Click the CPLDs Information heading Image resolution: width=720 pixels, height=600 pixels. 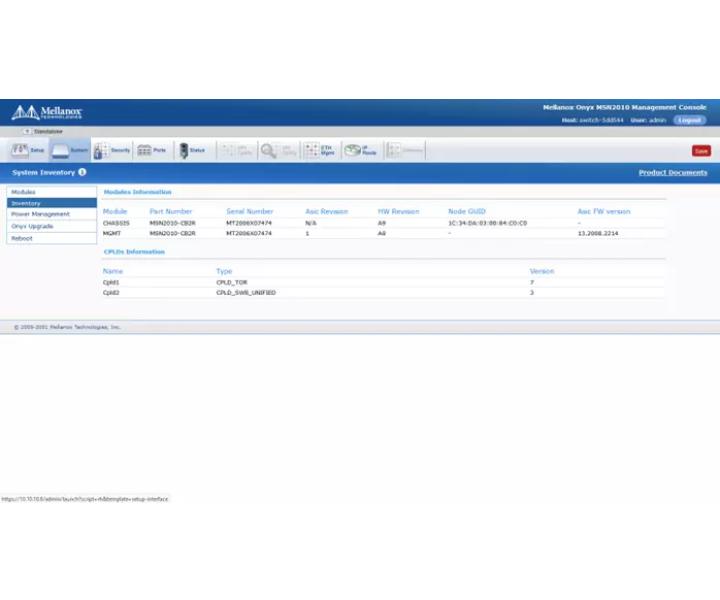[x=134, y=252]
